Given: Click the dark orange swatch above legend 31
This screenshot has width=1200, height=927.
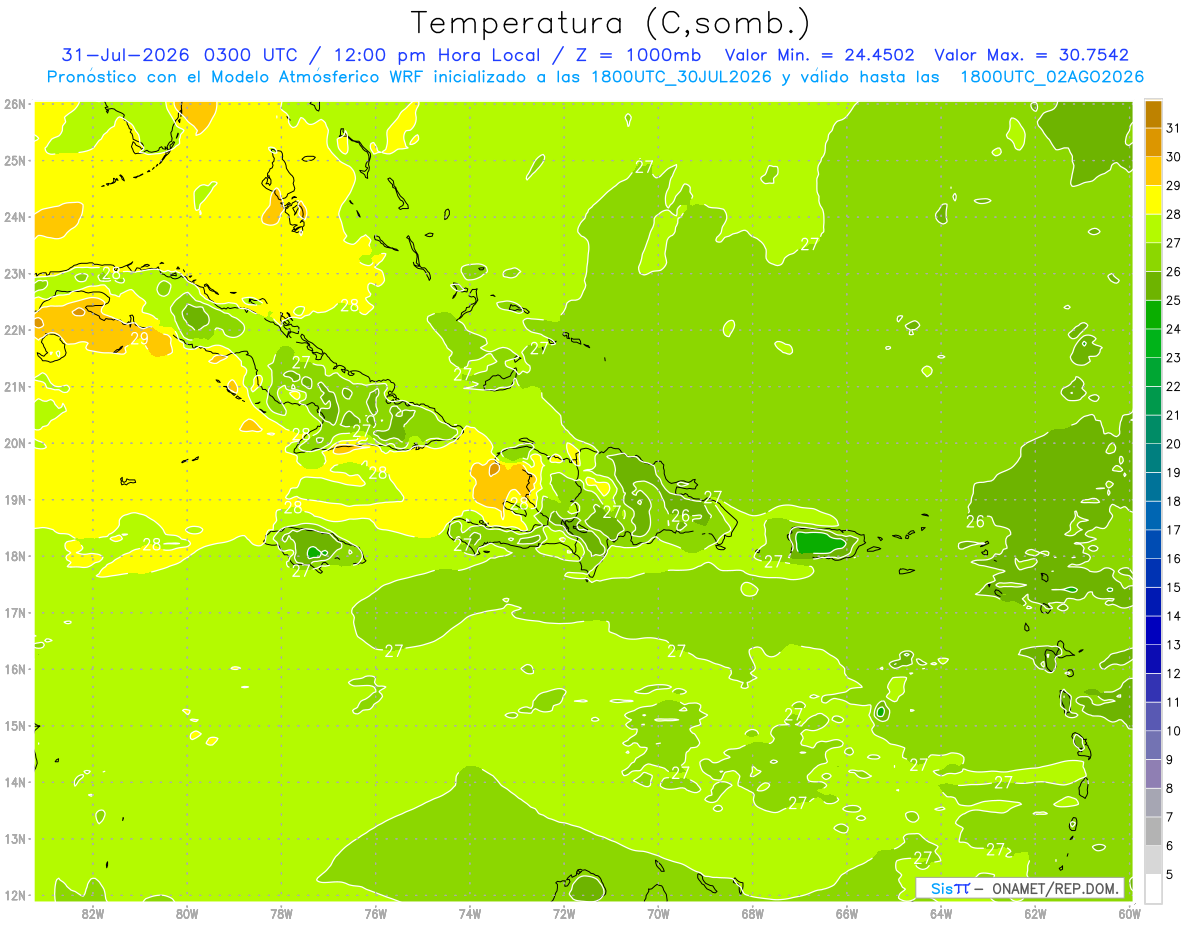Looking at the screenshot, I should pos(1153,114).
